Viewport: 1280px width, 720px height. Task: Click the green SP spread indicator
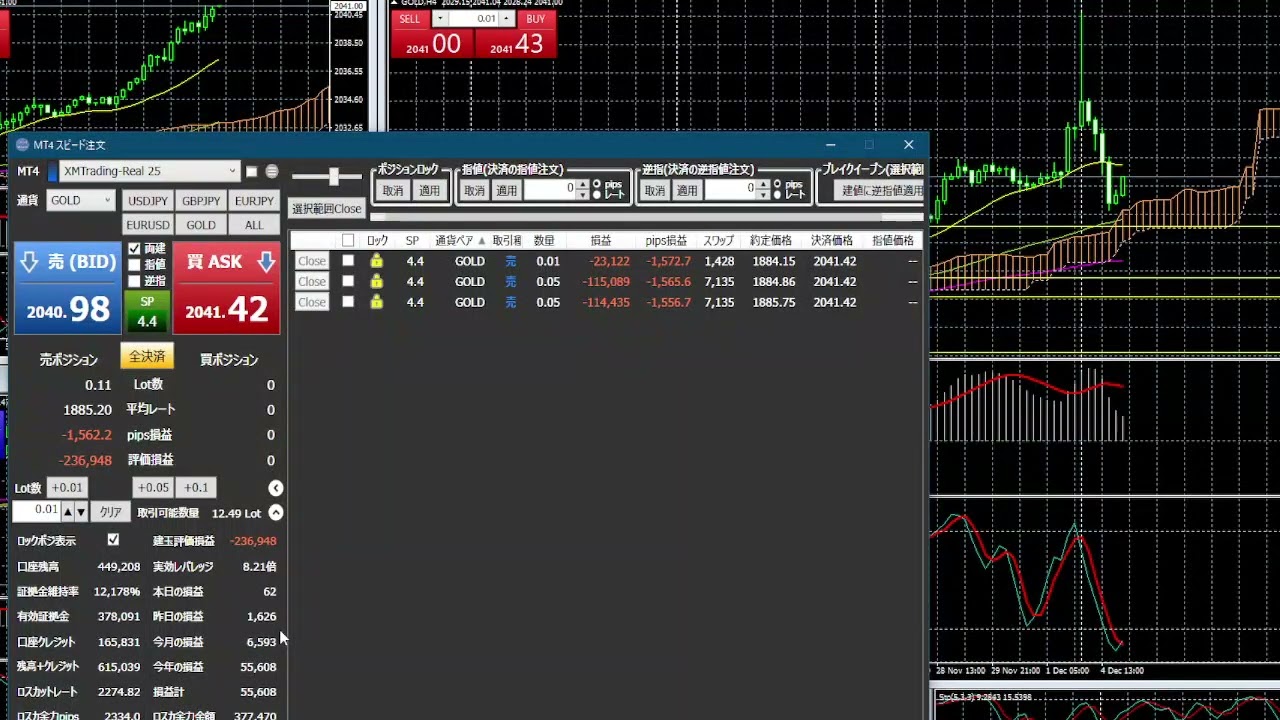[x=147, y=311]
